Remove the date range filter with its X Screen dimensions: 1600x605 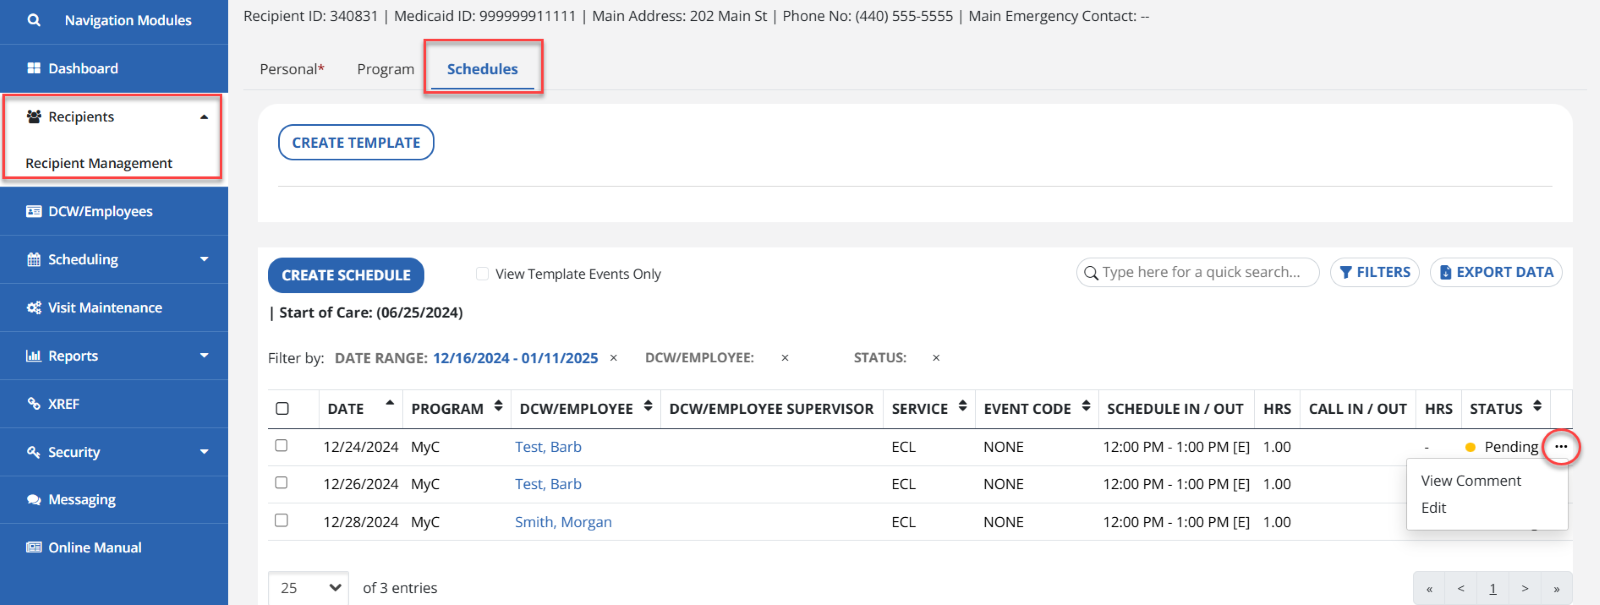tap(614, 358)
